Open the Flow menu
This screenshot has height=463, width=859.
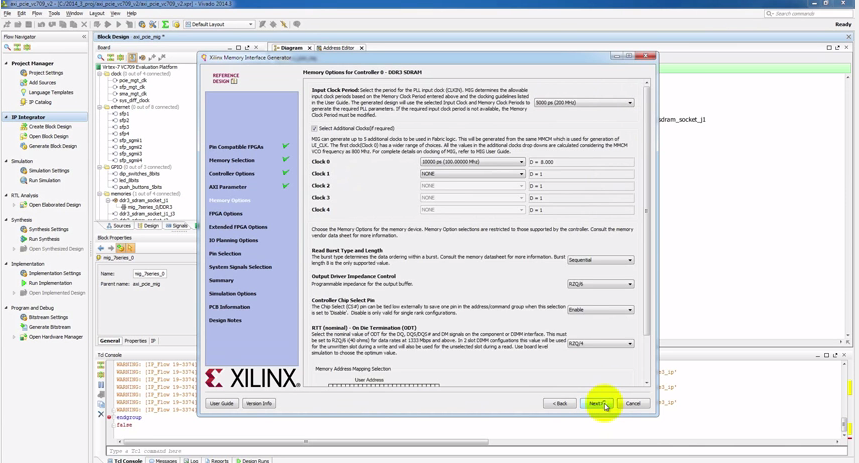(37, 13)
